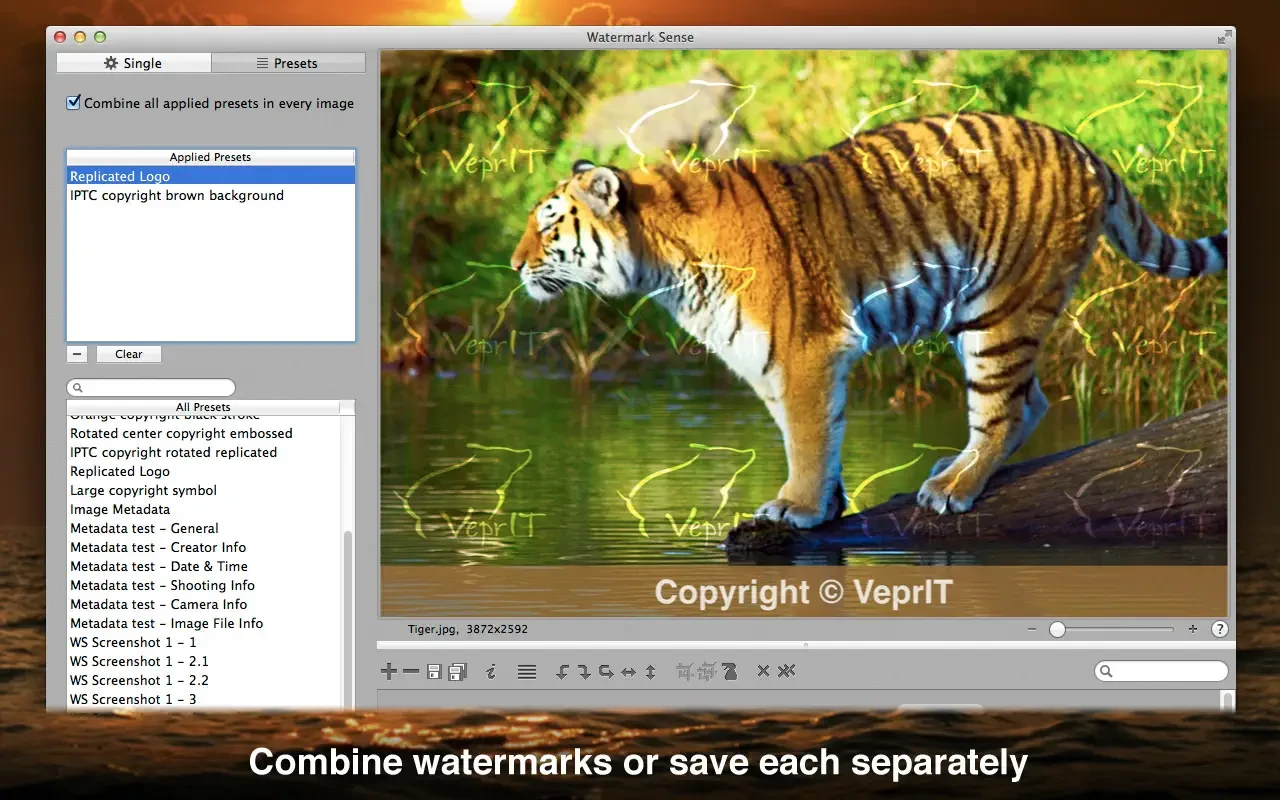This screenshot has height=800, width=1280.
Task: Click the list lines icon in the toolbar
Action: tap(527, 672)
